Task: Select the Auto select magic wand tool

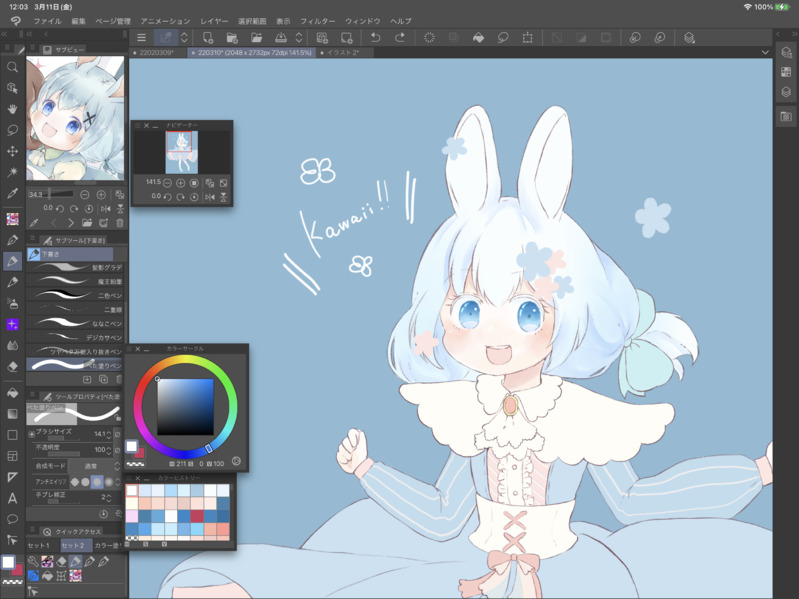Action: pos(12,172)
